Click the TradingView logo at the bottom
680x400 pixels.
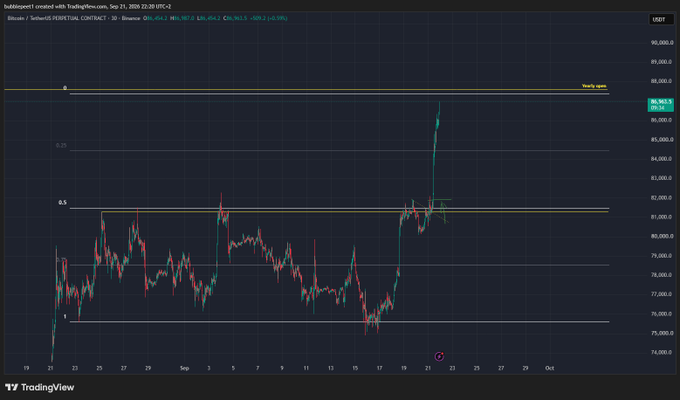click(39, 387)
